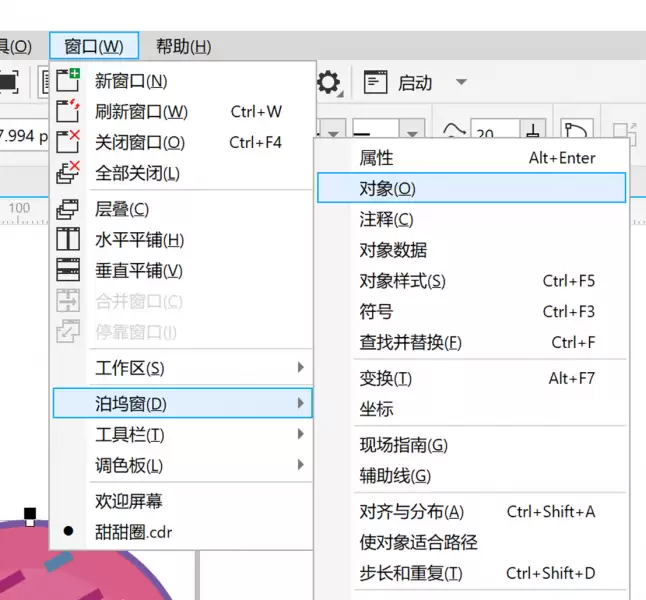Click the curve smoothing icon in property bar
The height and width of the screenshot is (600, 646).
[454, 130]
